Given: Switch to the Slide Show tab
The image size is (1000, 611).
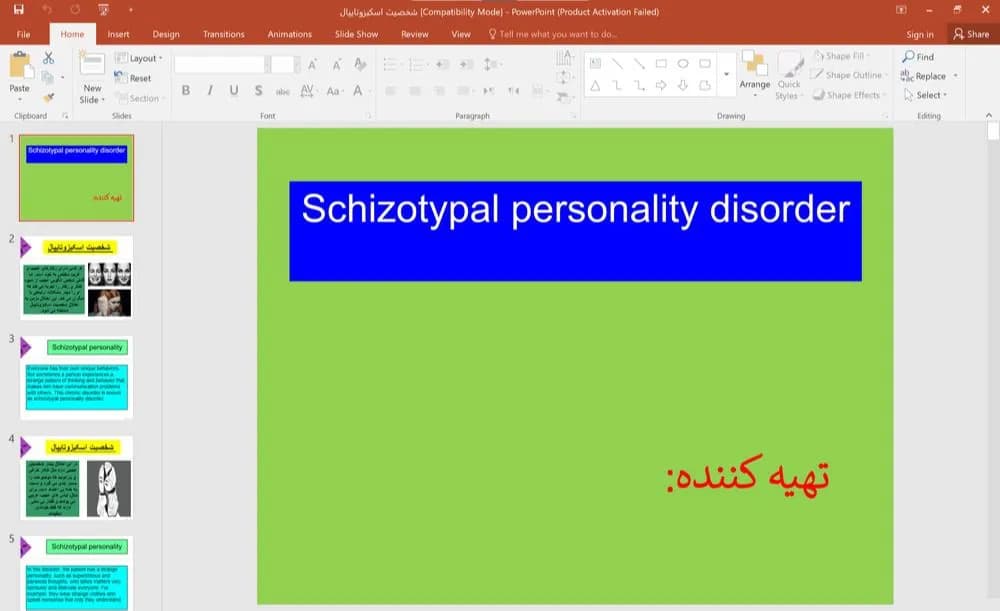Looking at the screenshot, I should (x=357, y=34).
